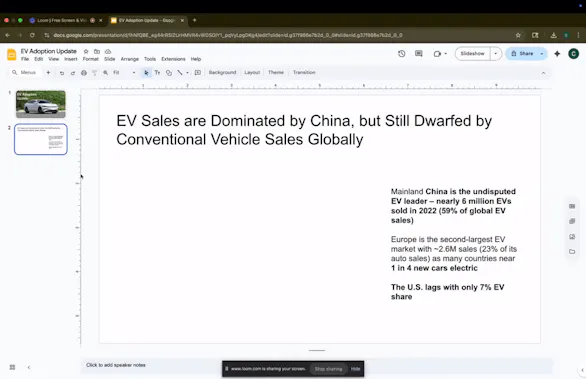
Task: Pick the Line tool
Action: [x=180, y=73]
